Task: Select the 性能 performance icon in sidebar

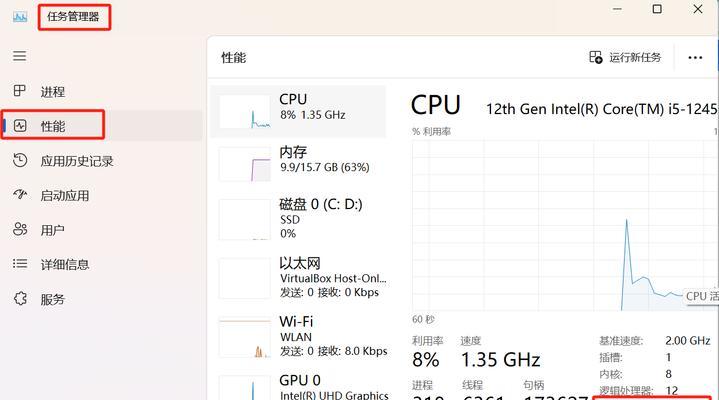Action: pos(20,126)
